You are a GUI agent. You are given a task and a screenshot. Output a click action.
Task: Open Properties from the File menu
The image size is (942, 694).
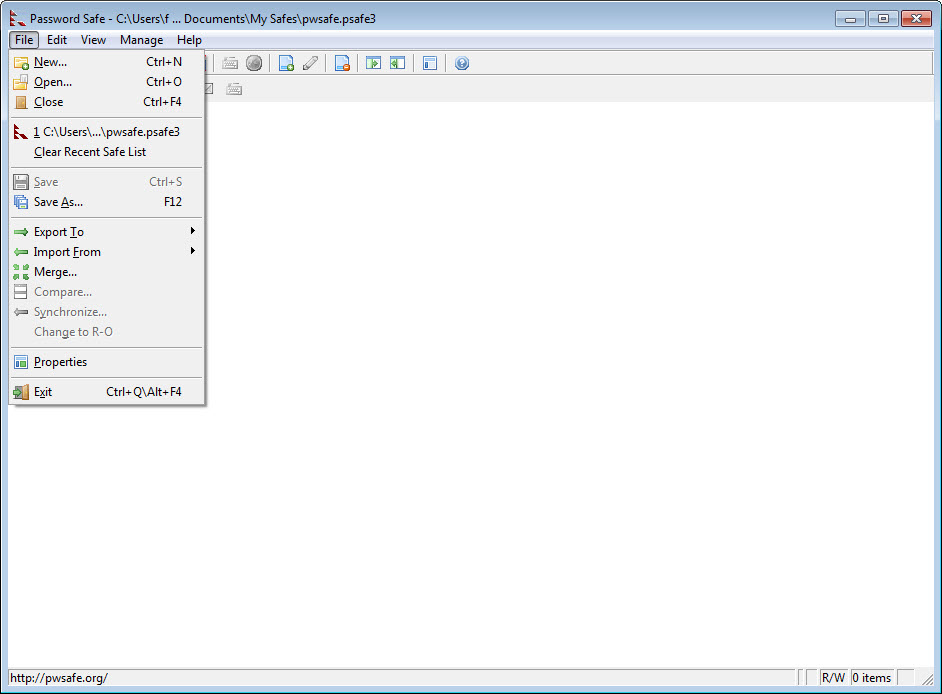coord(60,362)
